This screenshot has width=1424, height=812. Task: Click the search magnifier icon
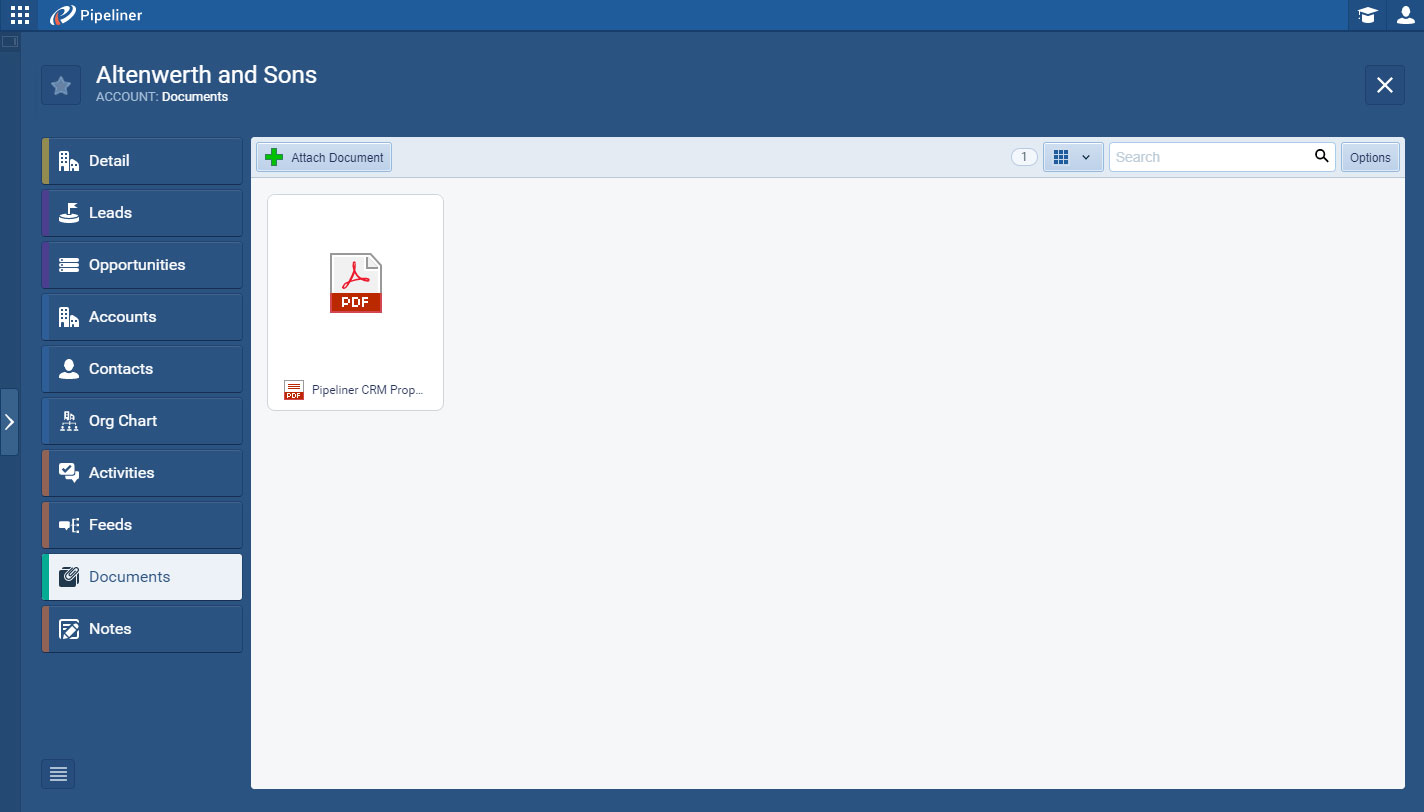[x=1321, y=156]
